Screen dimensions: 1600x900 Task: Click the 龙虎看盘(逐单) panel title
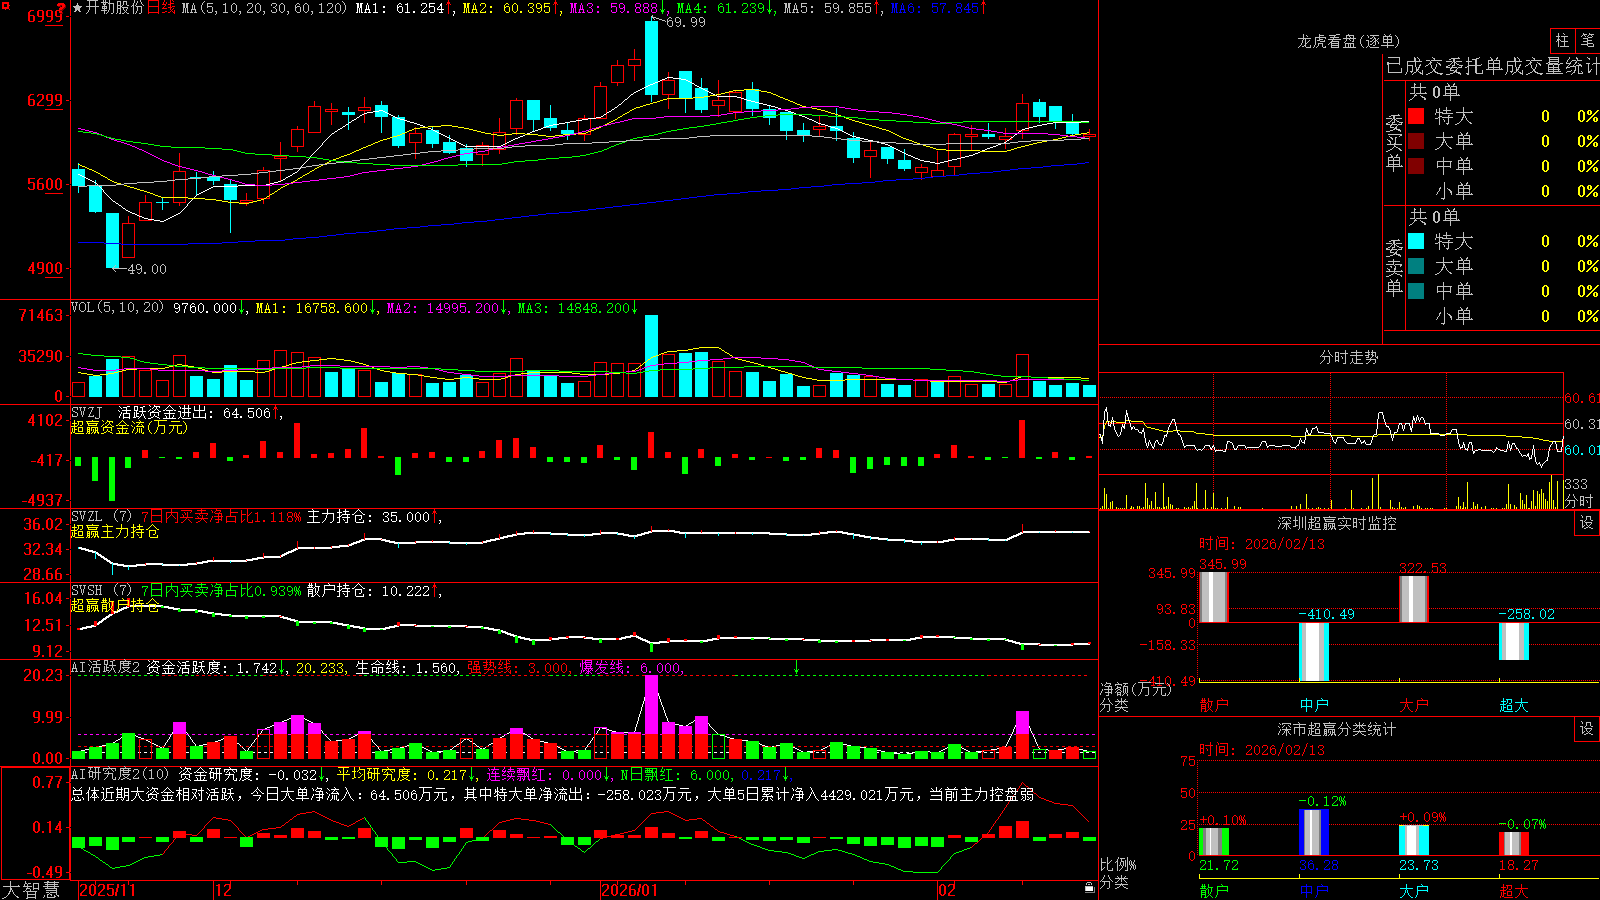pyautogui.click(x=1348, y=41)
